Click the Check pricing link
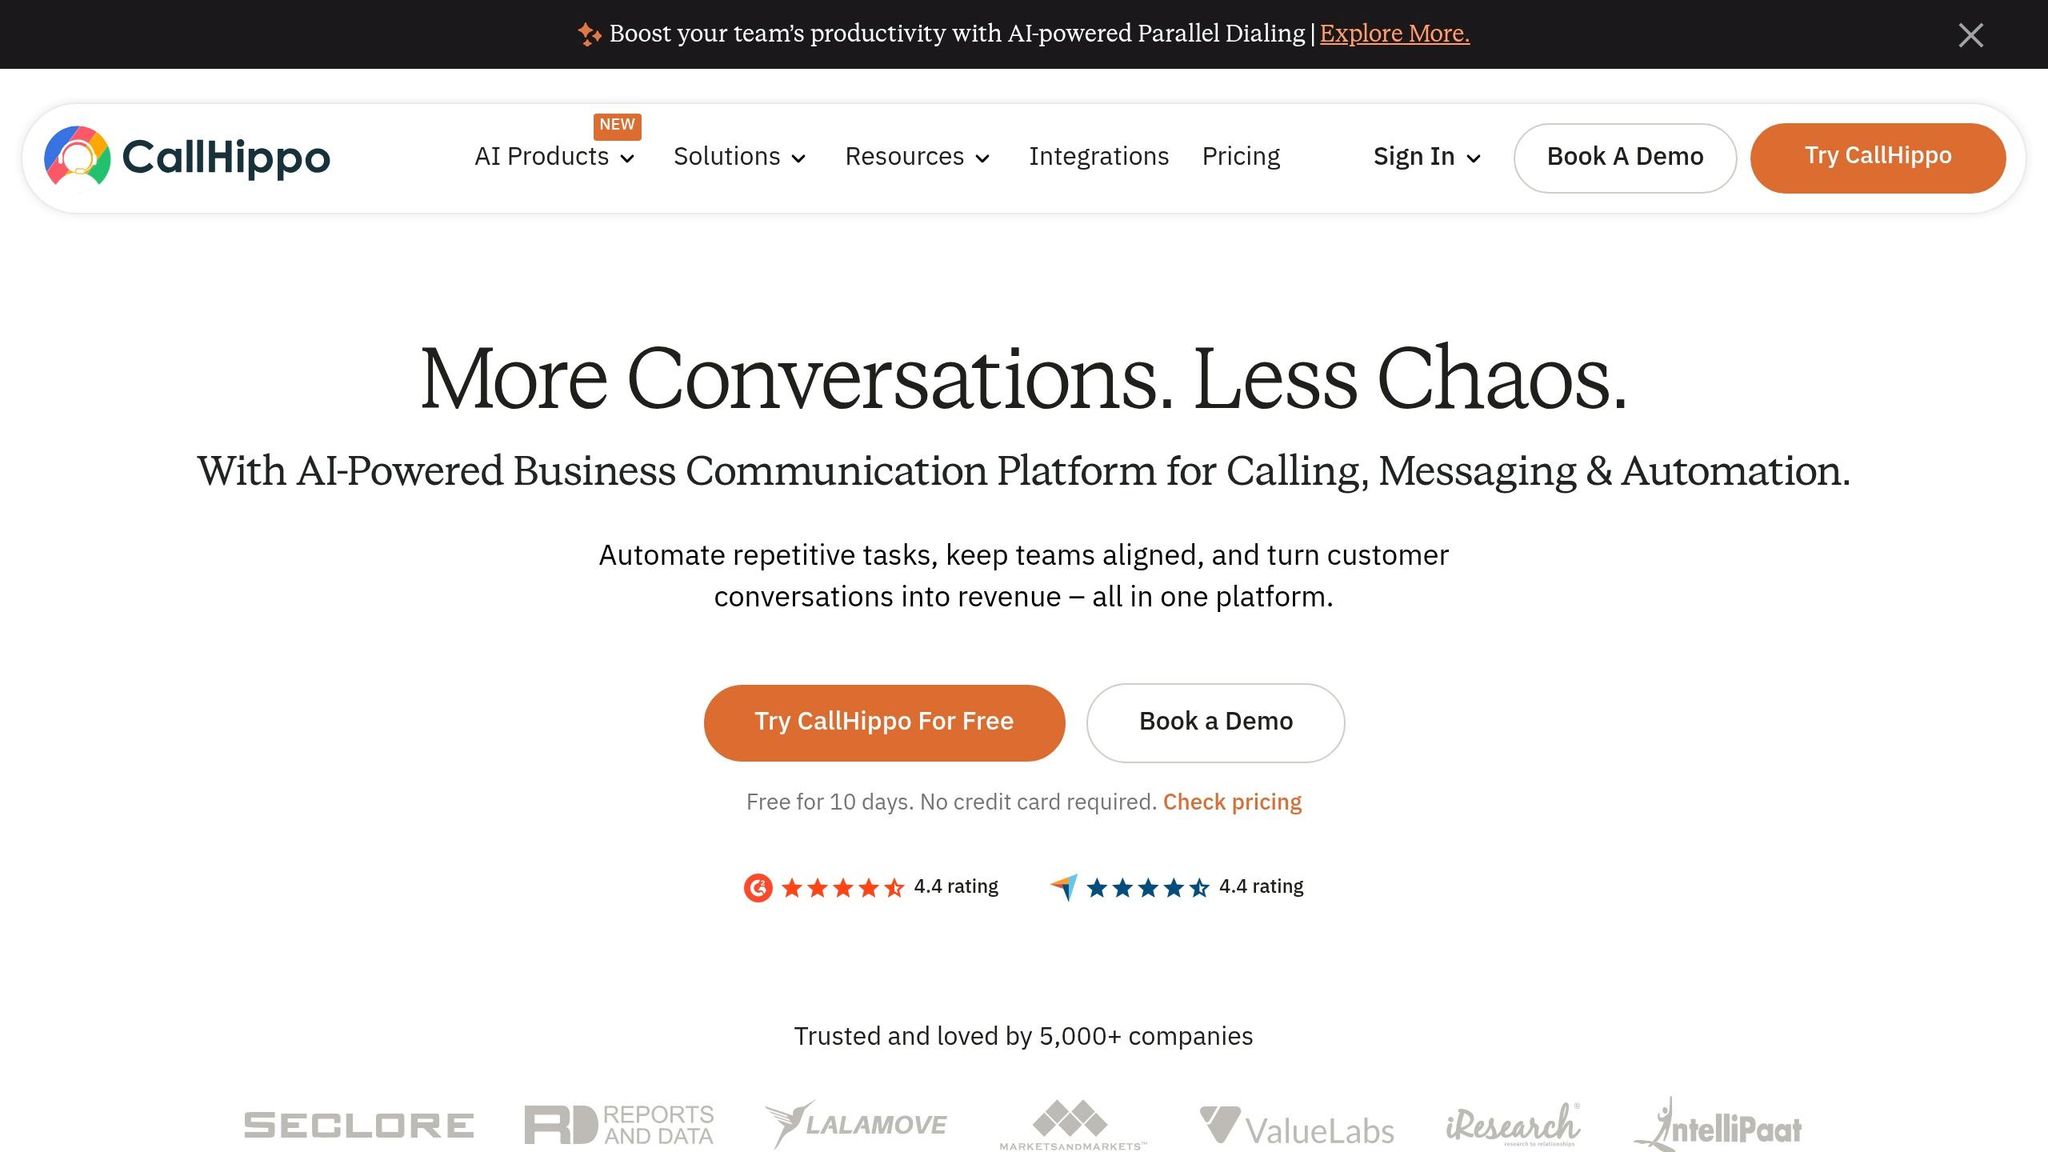Screen dimensions: 2048x1152 click(1232, 802)
